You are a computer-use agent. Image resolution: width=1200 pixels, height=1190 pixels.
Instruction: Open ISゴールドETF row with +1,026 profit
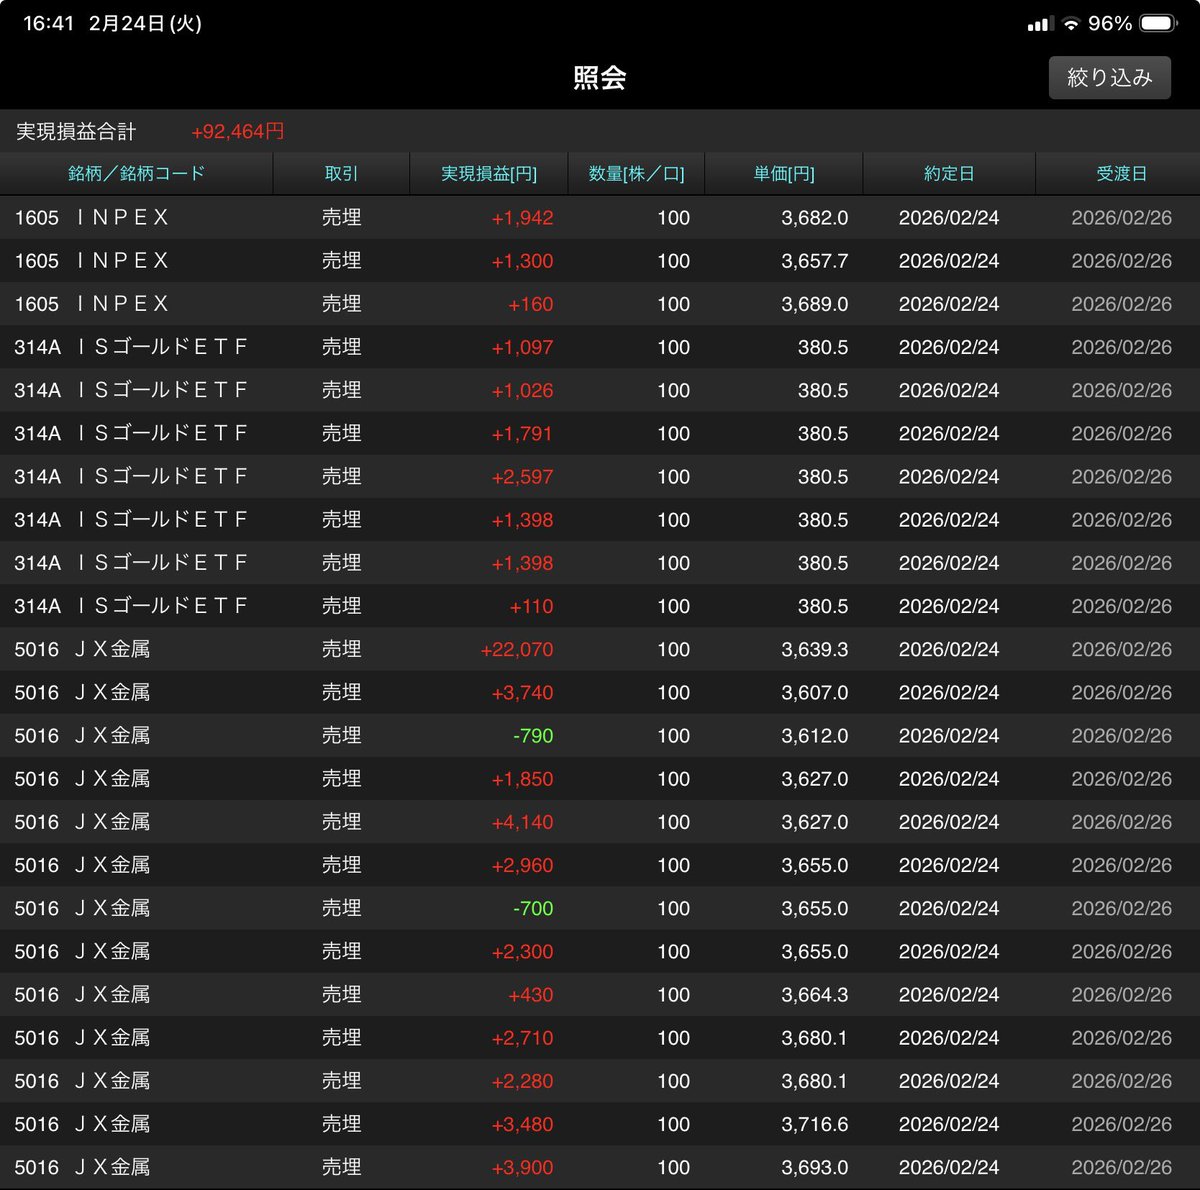[600, 390]
